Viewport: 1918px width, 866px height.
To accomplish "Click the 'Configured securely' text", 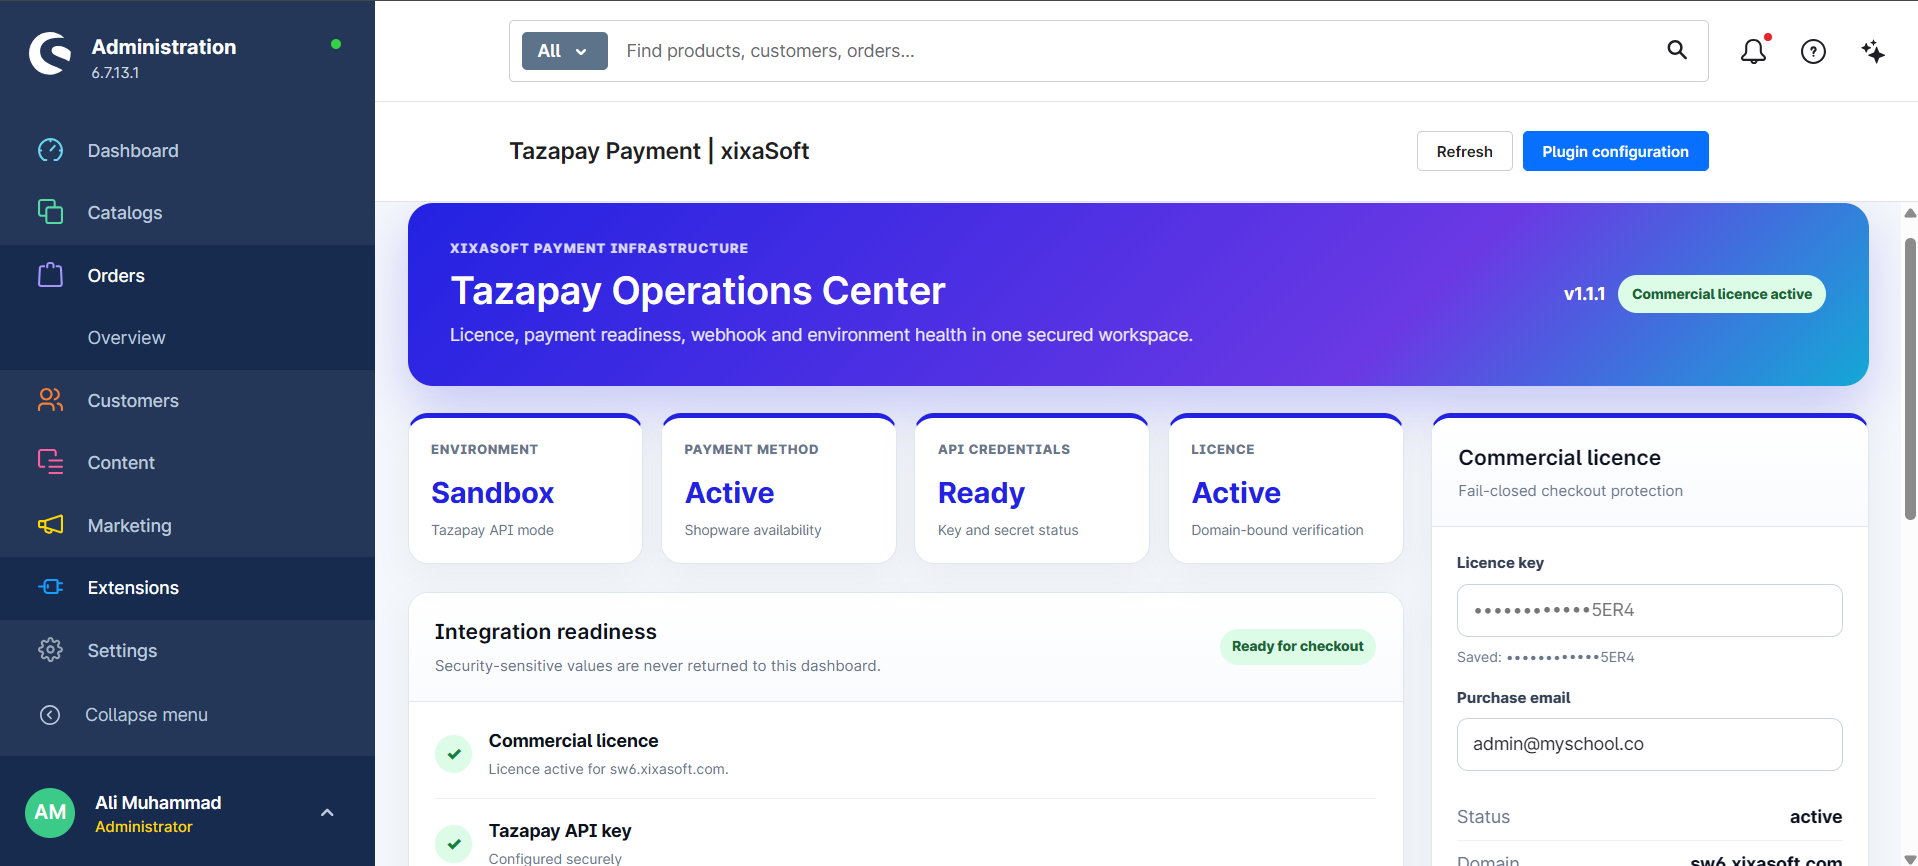I will tap(555, 858).
